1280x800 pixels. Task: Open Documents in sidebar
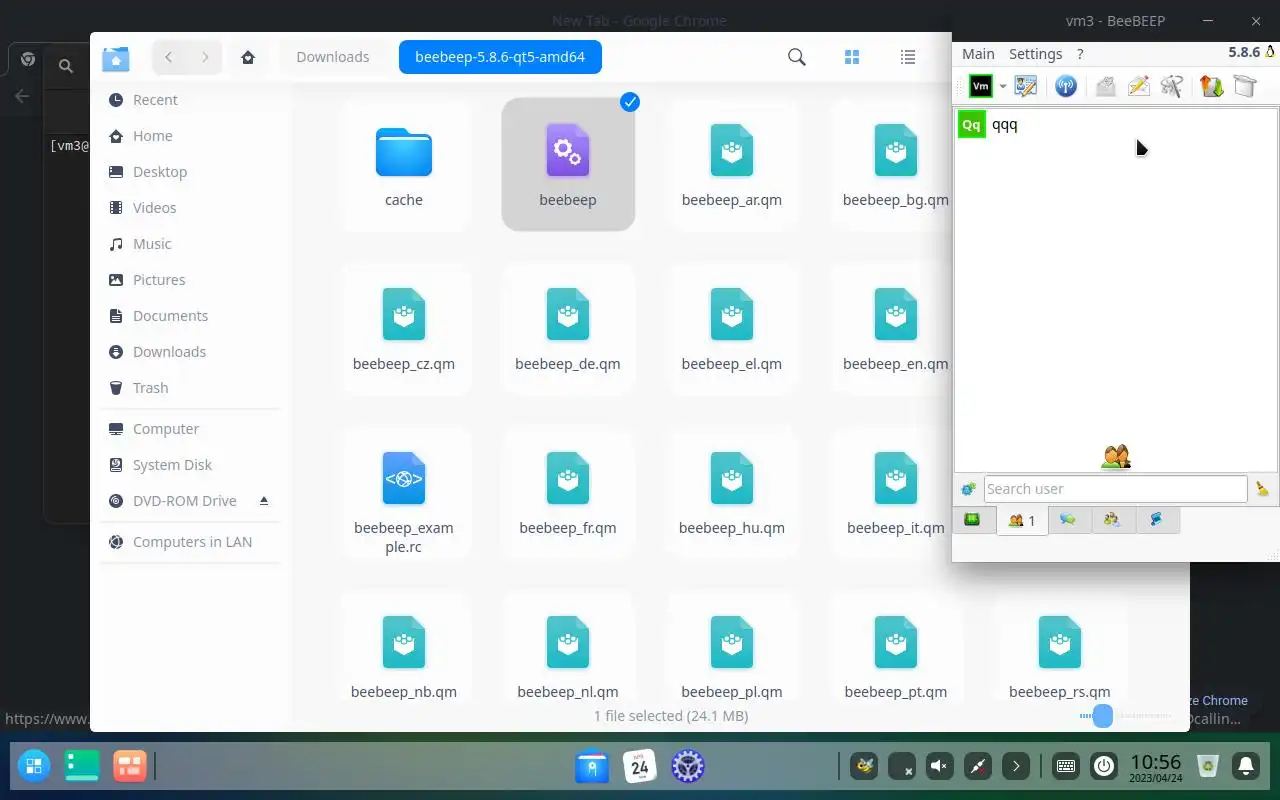[x=190, y=316]
